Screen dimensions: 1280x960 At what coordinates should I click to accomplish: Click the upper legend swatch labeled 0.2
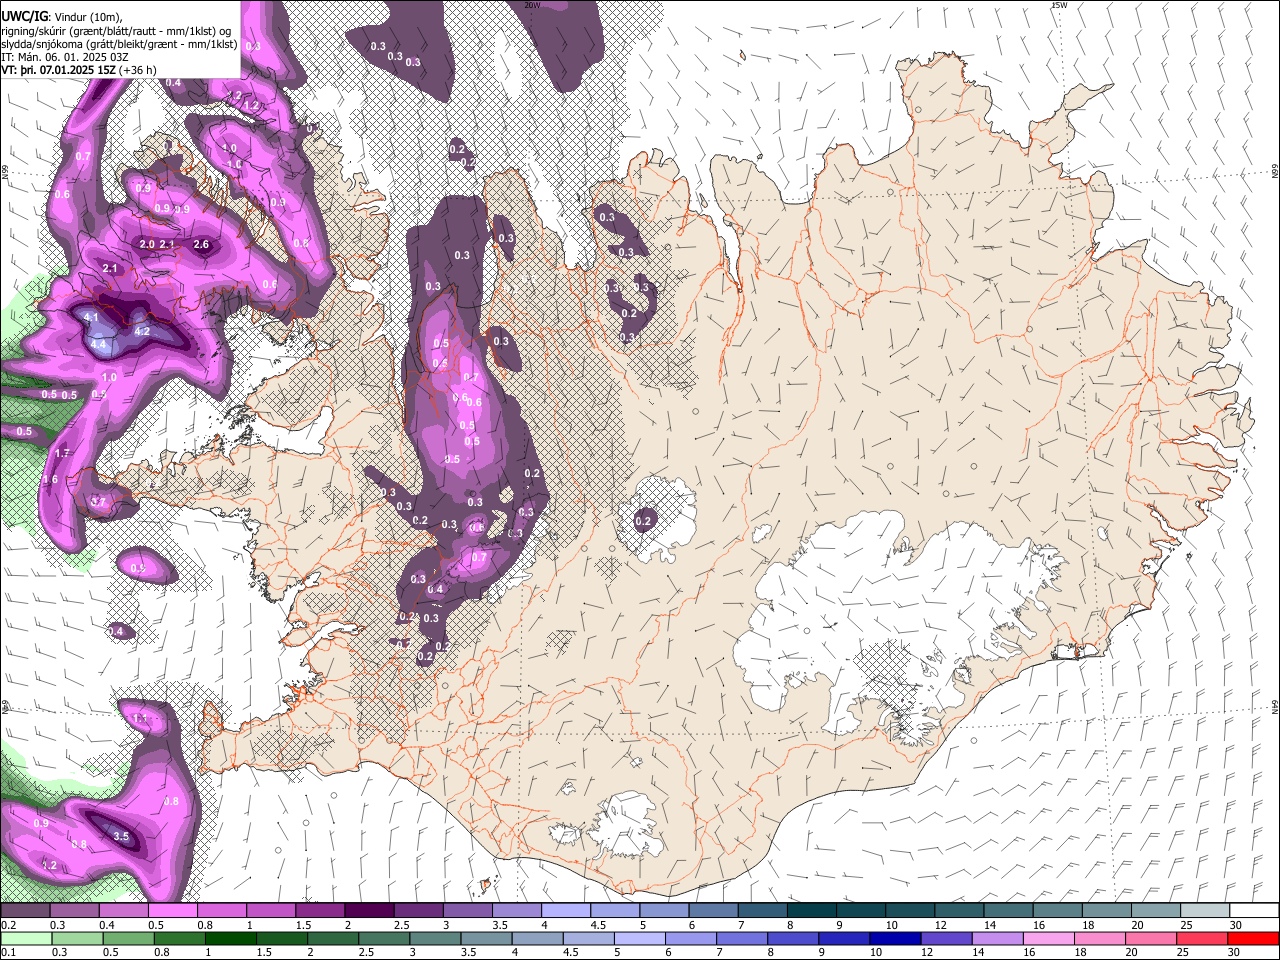(x=26, y=911)
